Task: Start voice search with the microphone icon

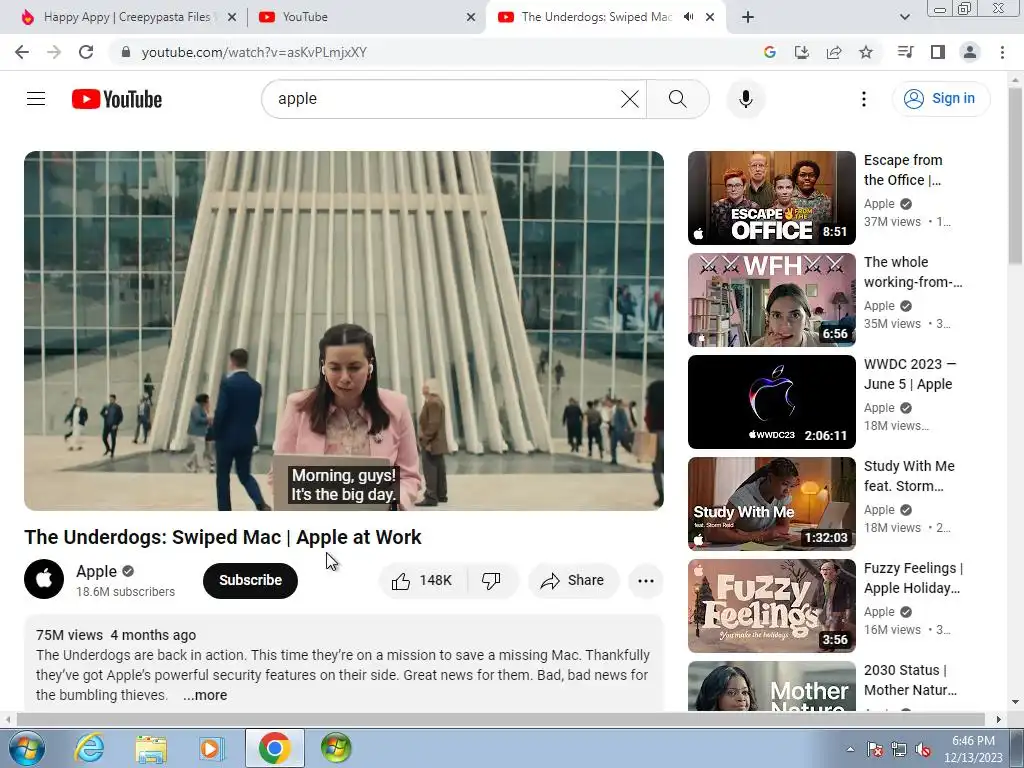Action: coord(746,99)
